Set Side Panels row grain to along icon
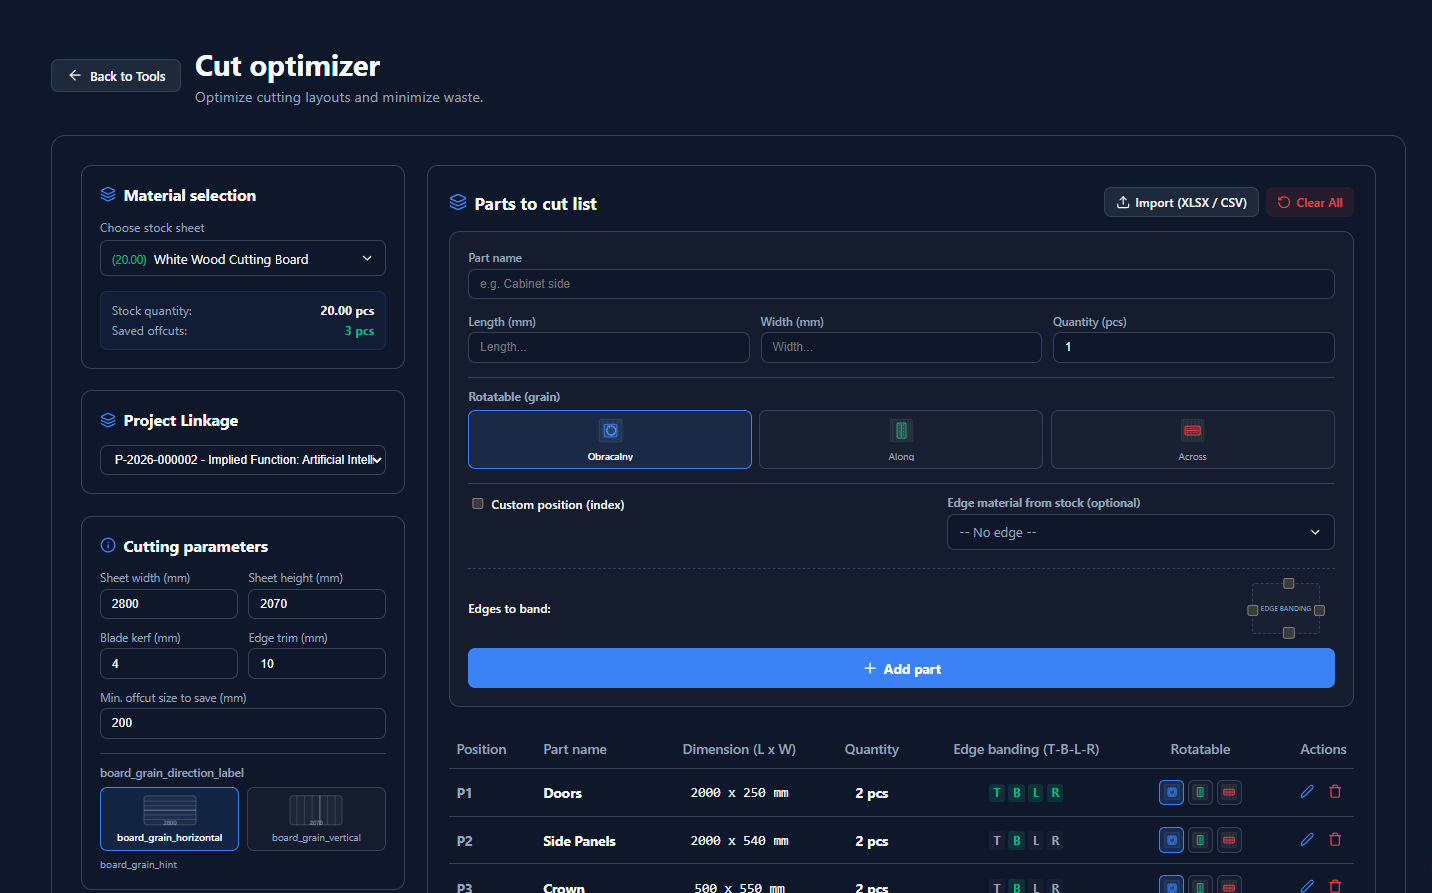This screenshot has height=893, width=1432. click(x=1200, y=840)
